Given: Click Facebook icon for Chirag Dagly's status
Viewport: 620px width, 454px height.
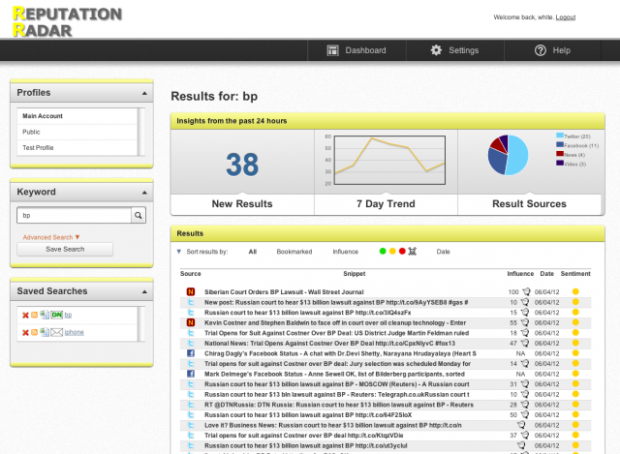Looking at the screenshot, I should 191,354.
